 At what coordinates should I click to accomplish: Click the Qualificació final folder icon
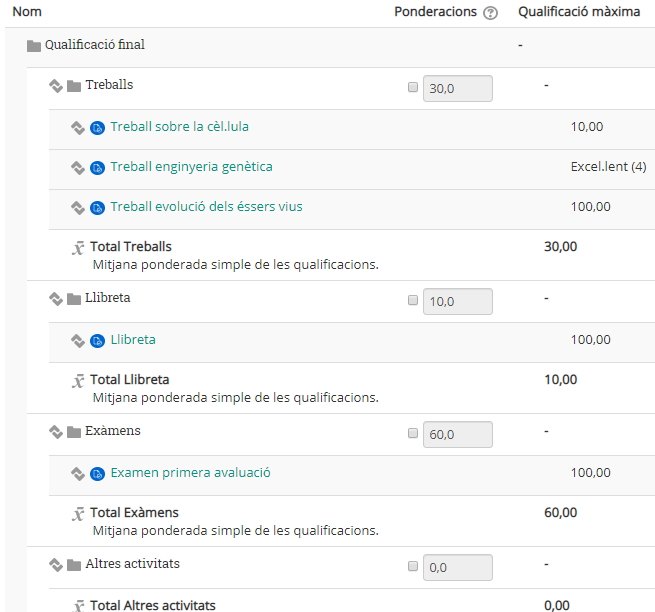pyautogui.click(x=34, y=46)
